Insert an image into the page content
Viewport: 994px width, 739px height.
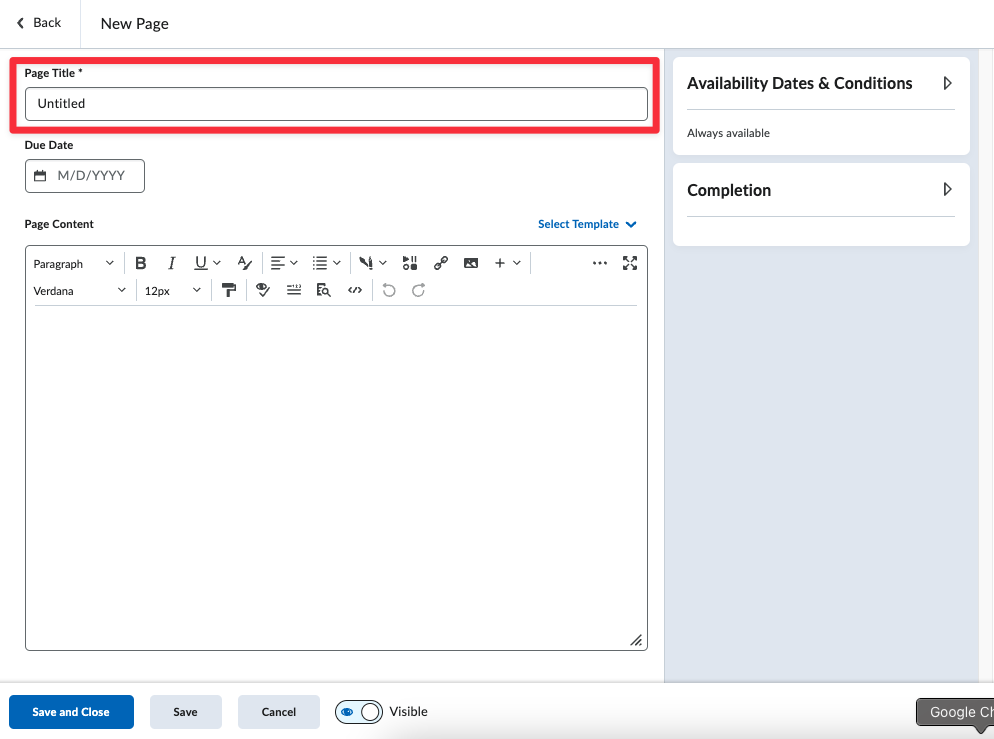471,263
